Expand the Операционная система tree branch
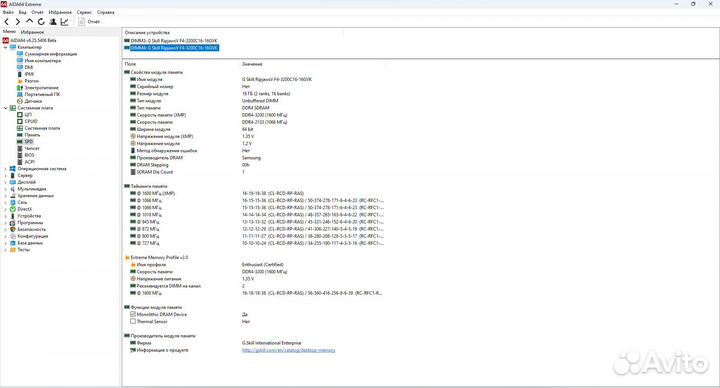The width and height of the screenshot is (720, 388). 6,169
